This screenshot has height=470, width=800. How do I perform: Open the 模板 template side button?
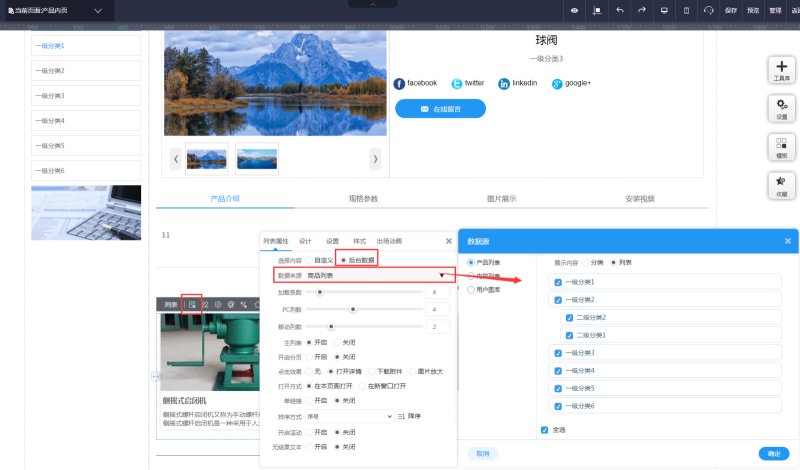click(781, 148)
